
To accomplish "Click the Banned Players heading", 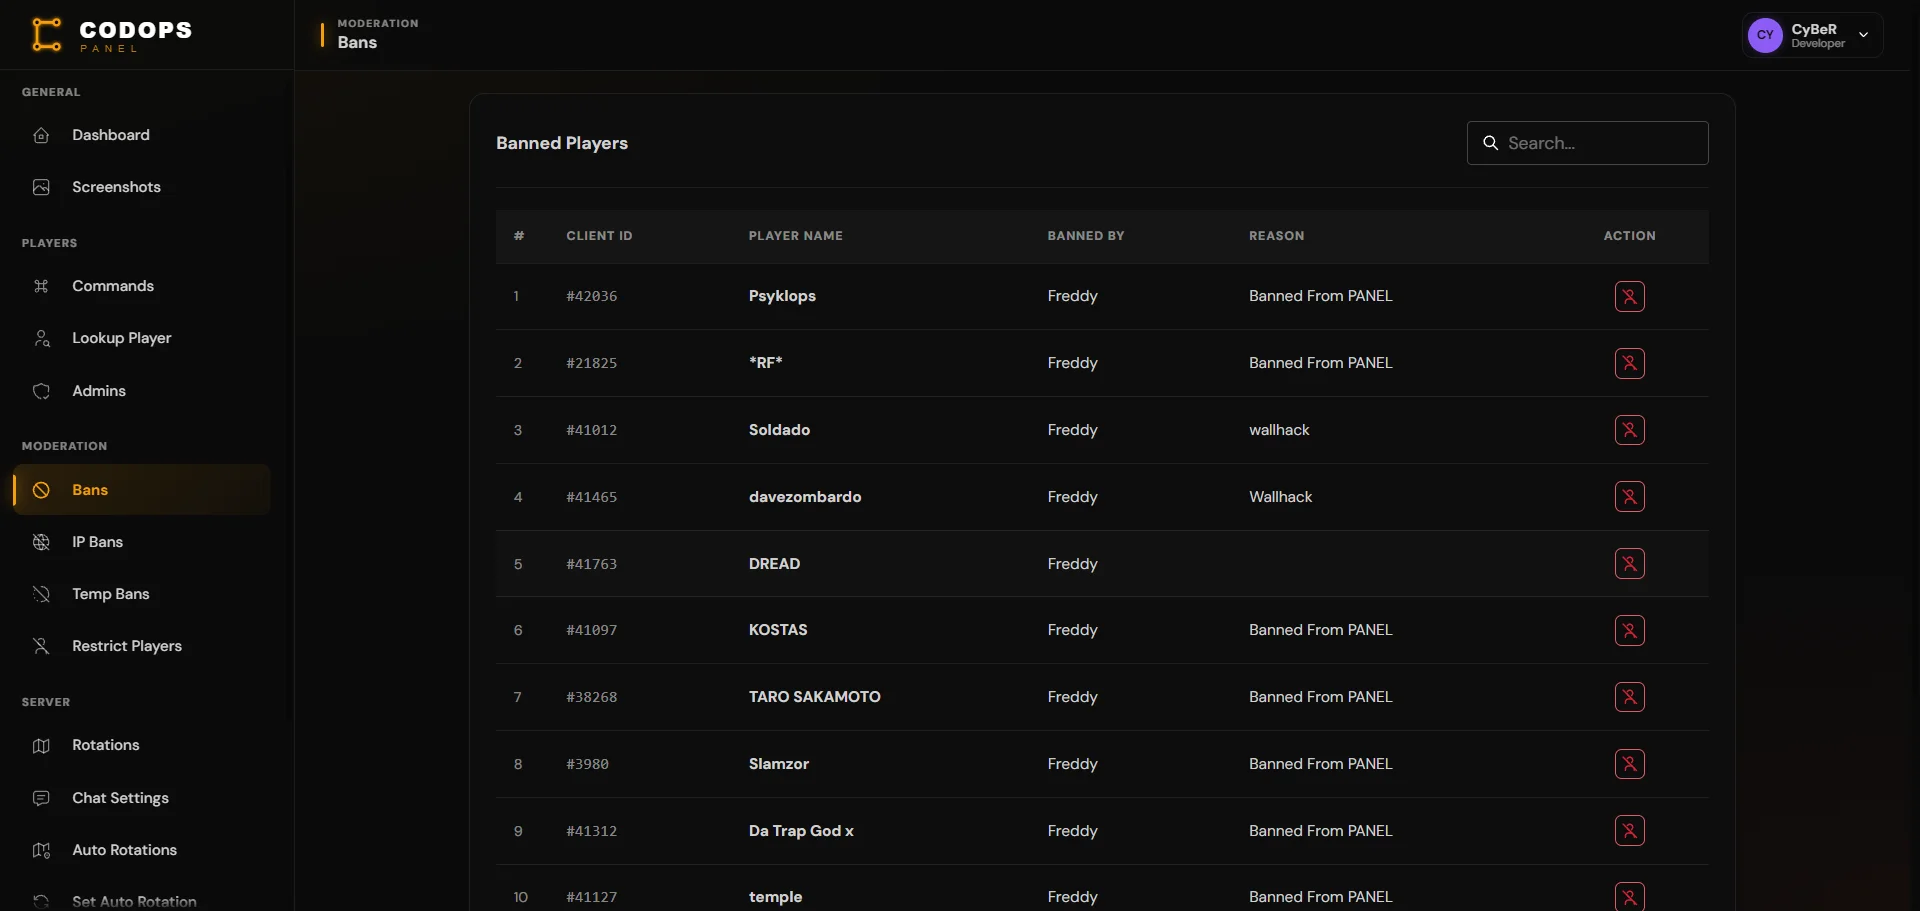I will click(562, 143).
